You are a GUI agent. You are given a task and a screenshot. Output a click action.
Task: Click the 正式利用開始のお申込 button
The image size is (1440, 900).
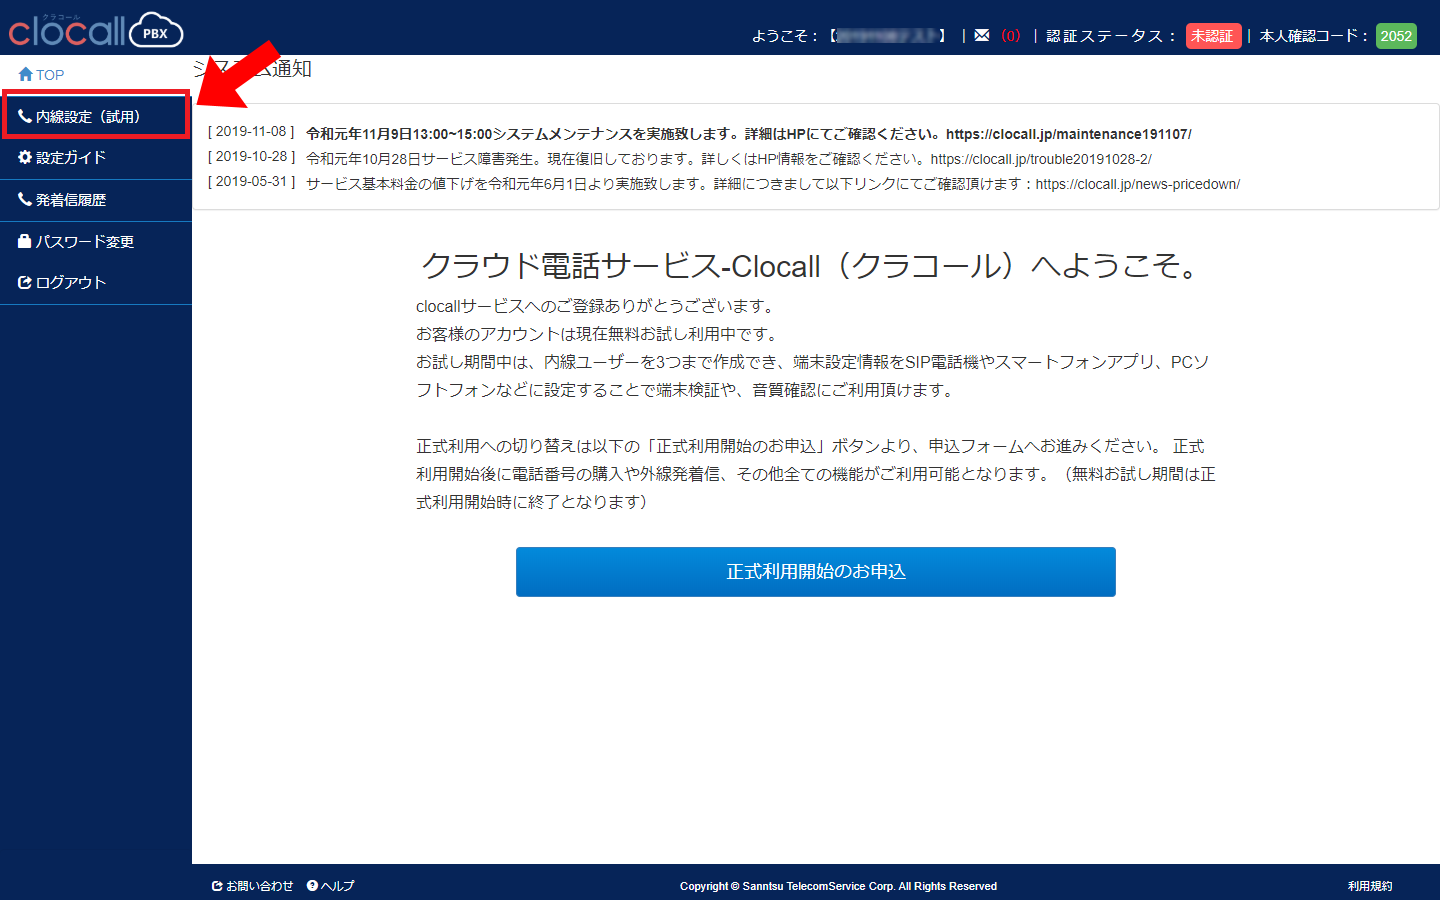pos(816,572)
